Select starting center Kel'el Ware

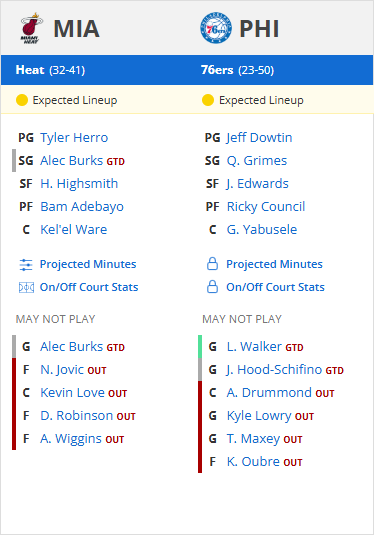74,229
